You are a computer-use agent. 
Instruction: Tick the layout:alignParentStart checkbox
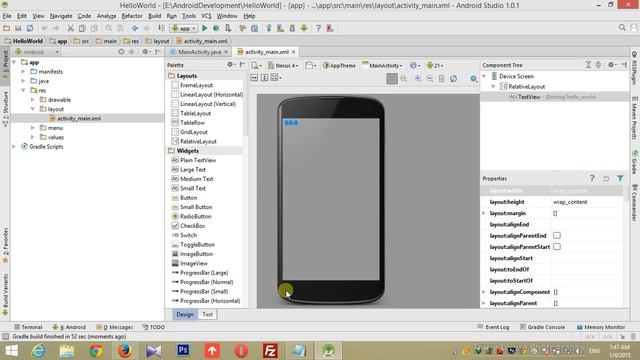(557, 247)
